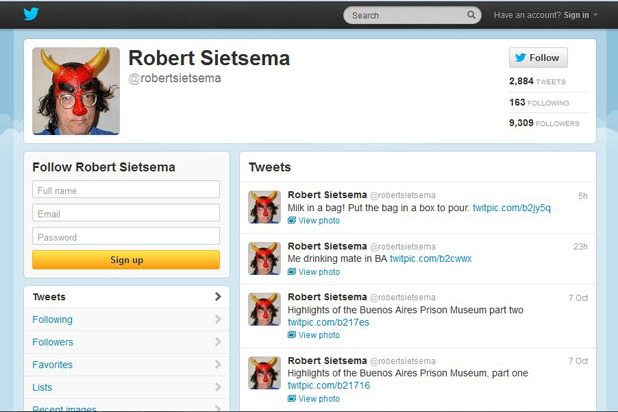
Task: Open 7 Oct timestamp on part one tweet
Action: [578, 361]
